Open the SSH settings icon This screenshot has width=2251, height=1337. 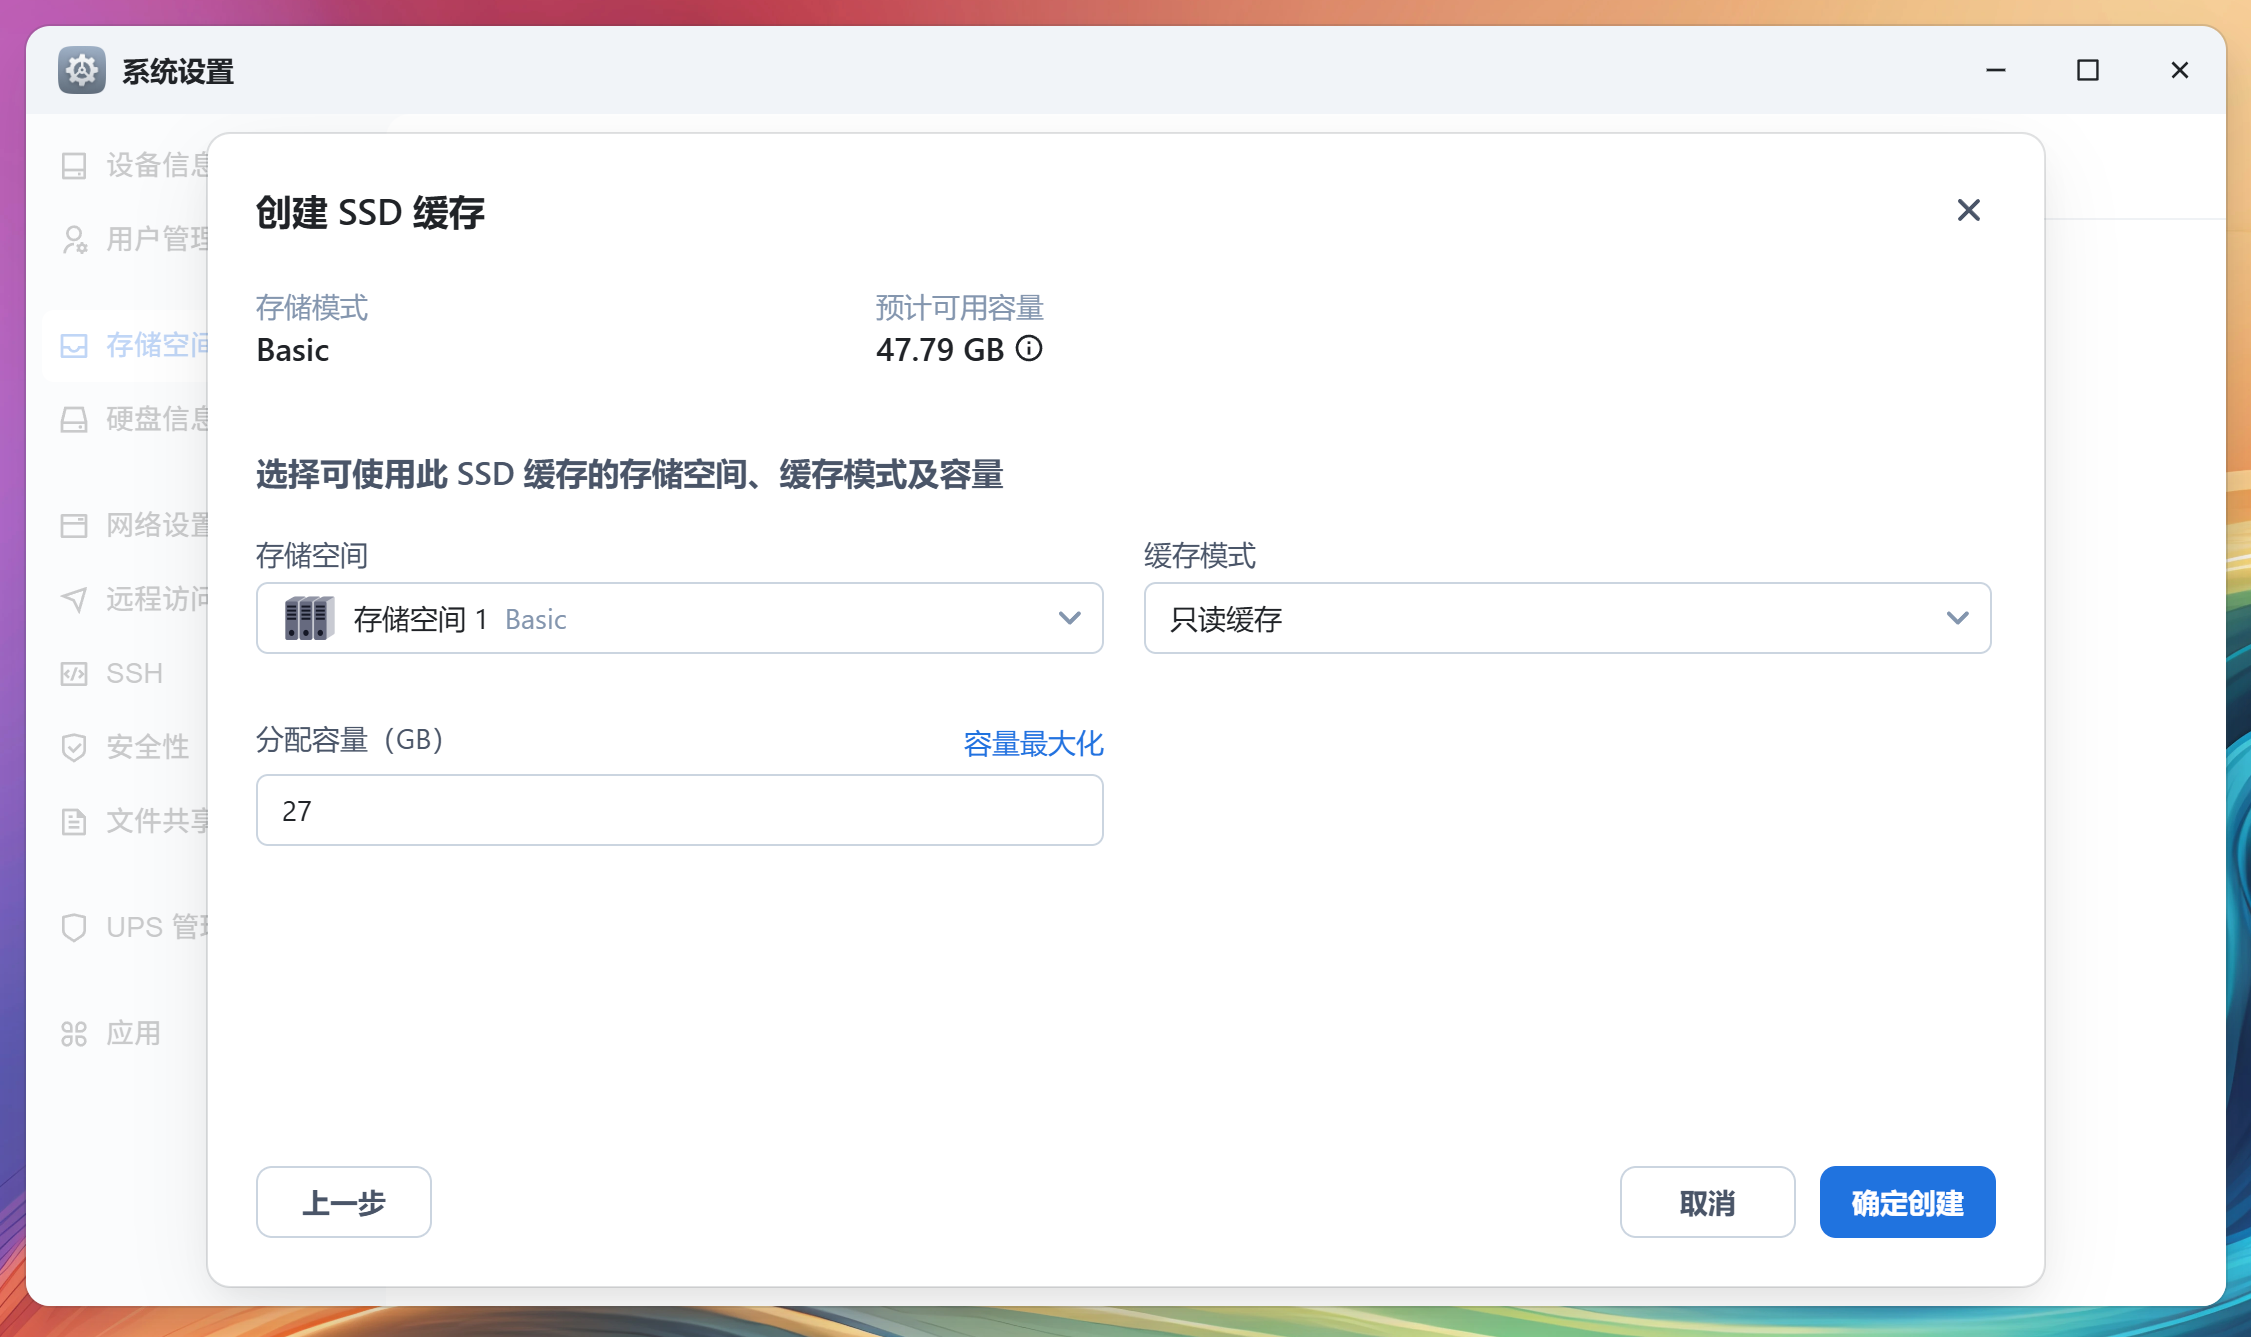[x=75, y=673]
